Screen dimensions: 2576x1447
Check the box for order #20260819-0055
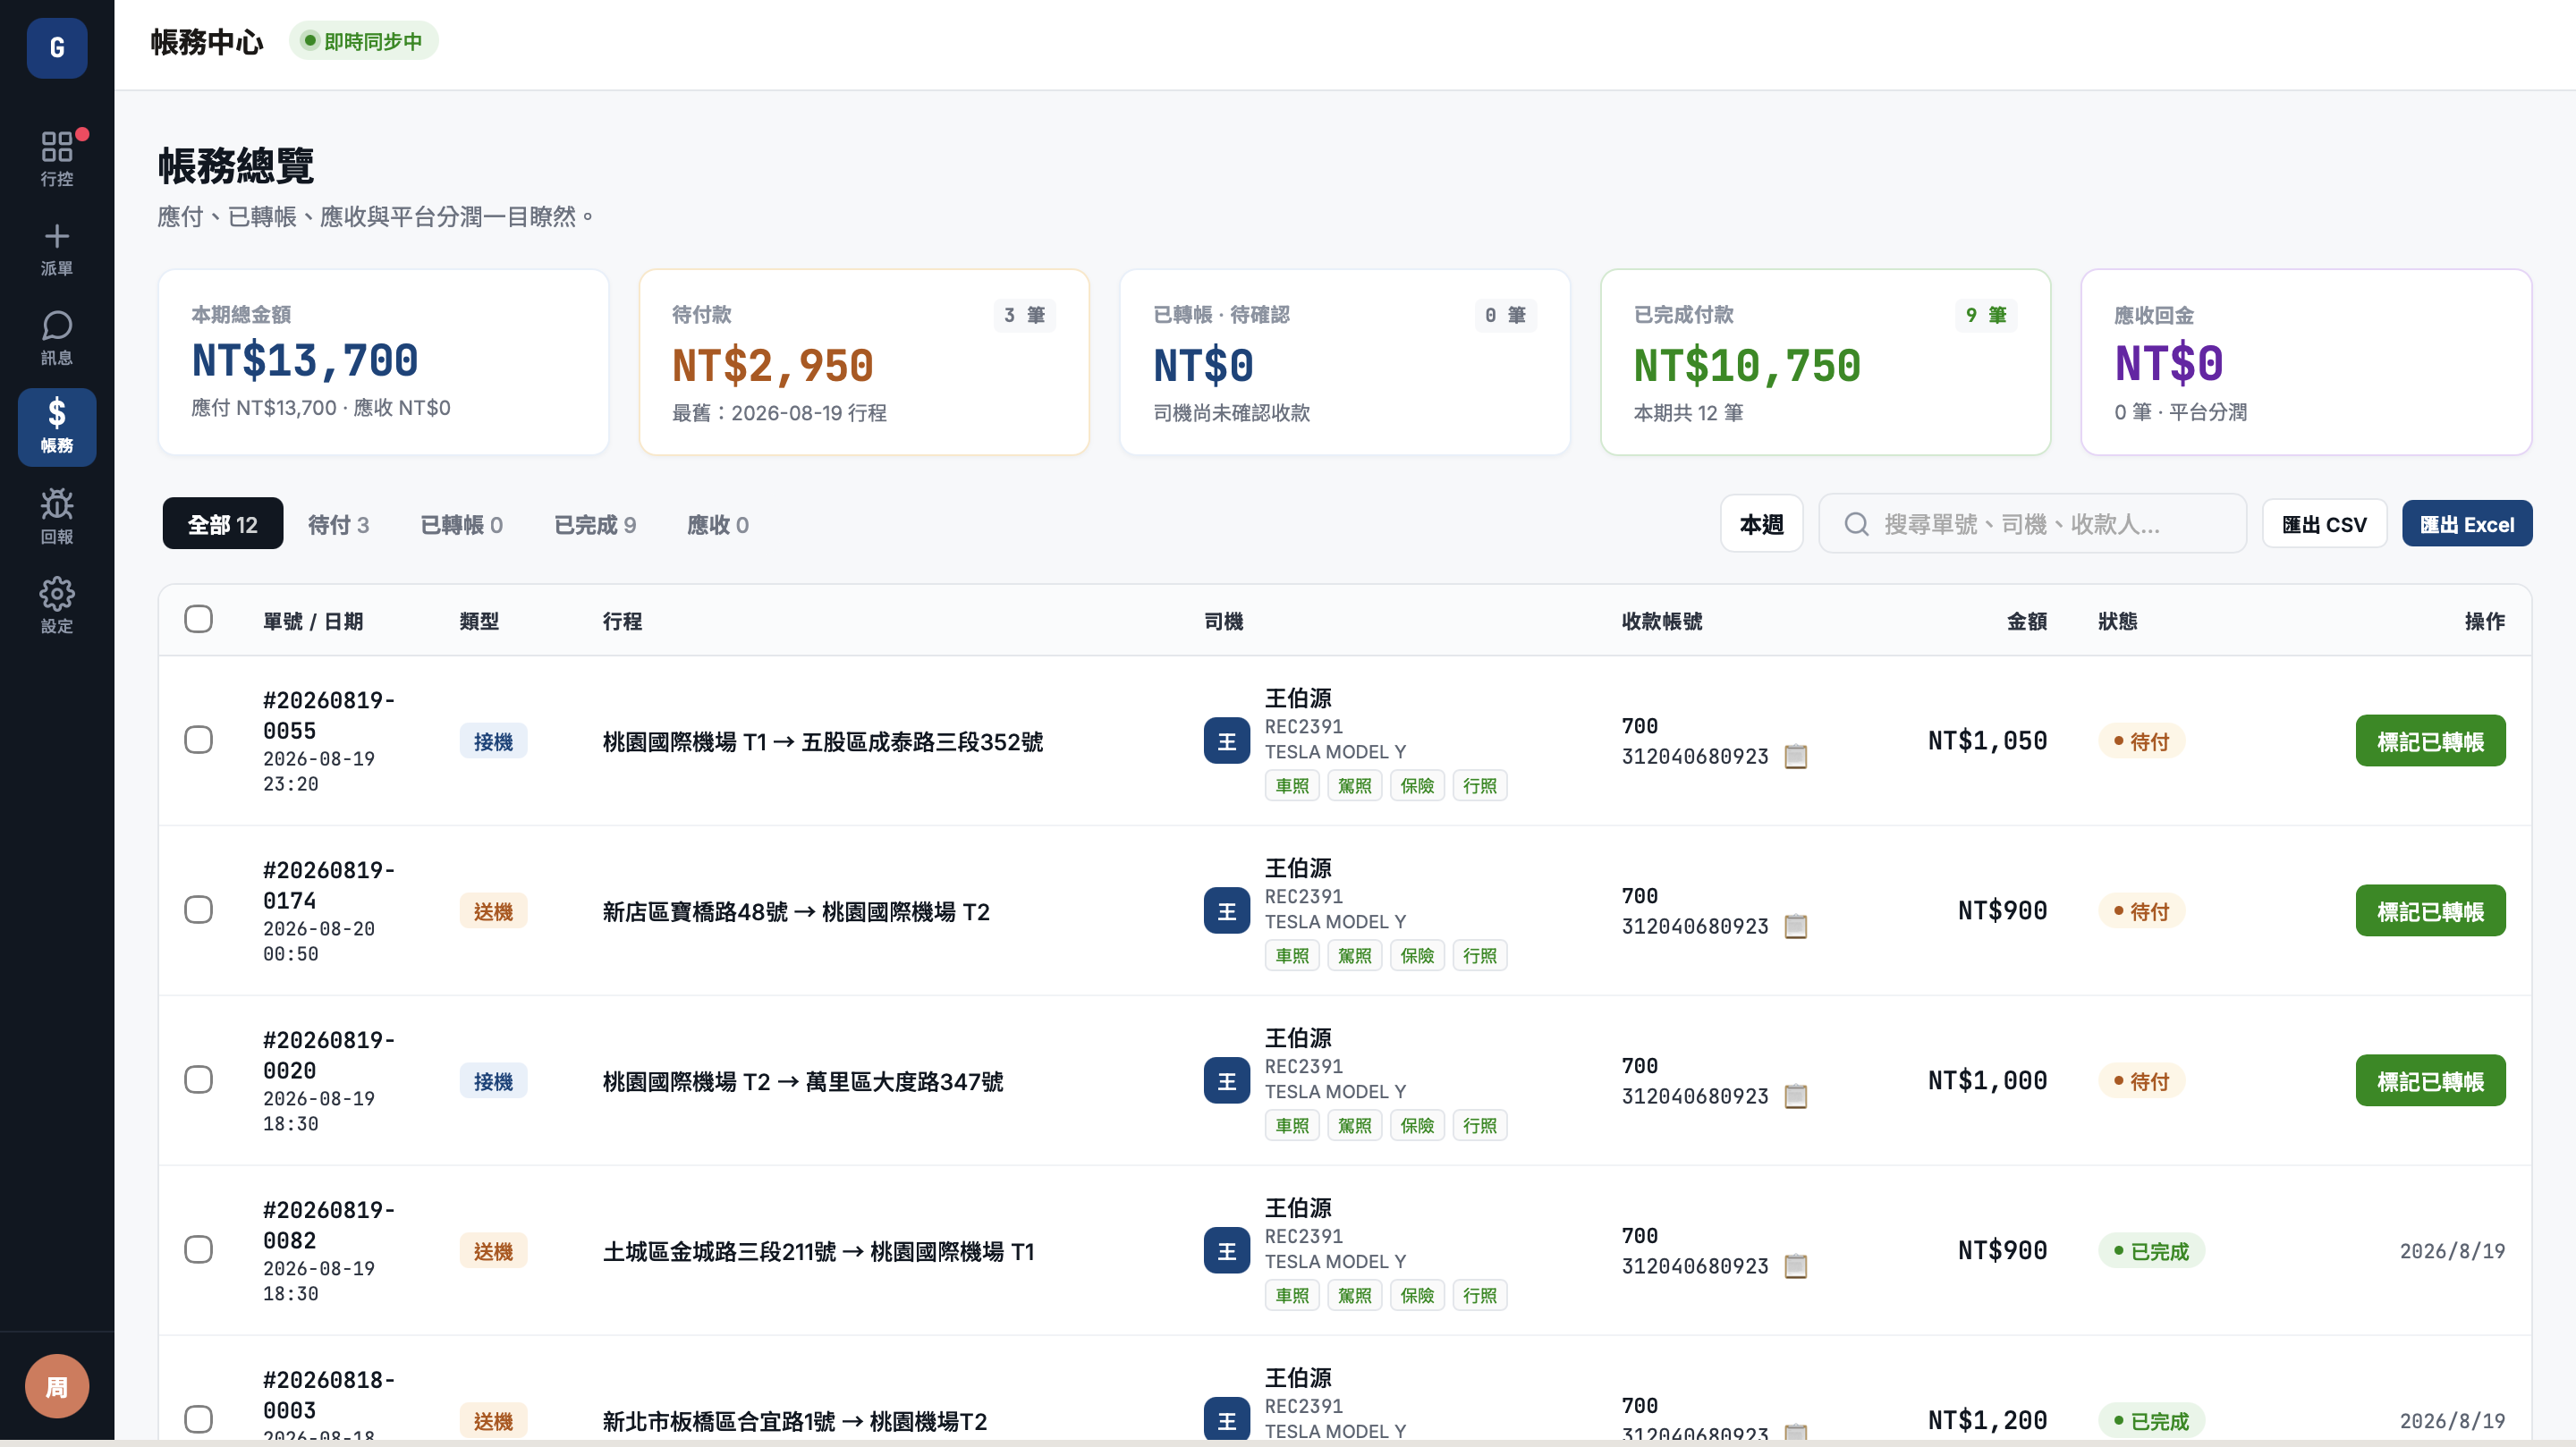click(x=199, y=740)
